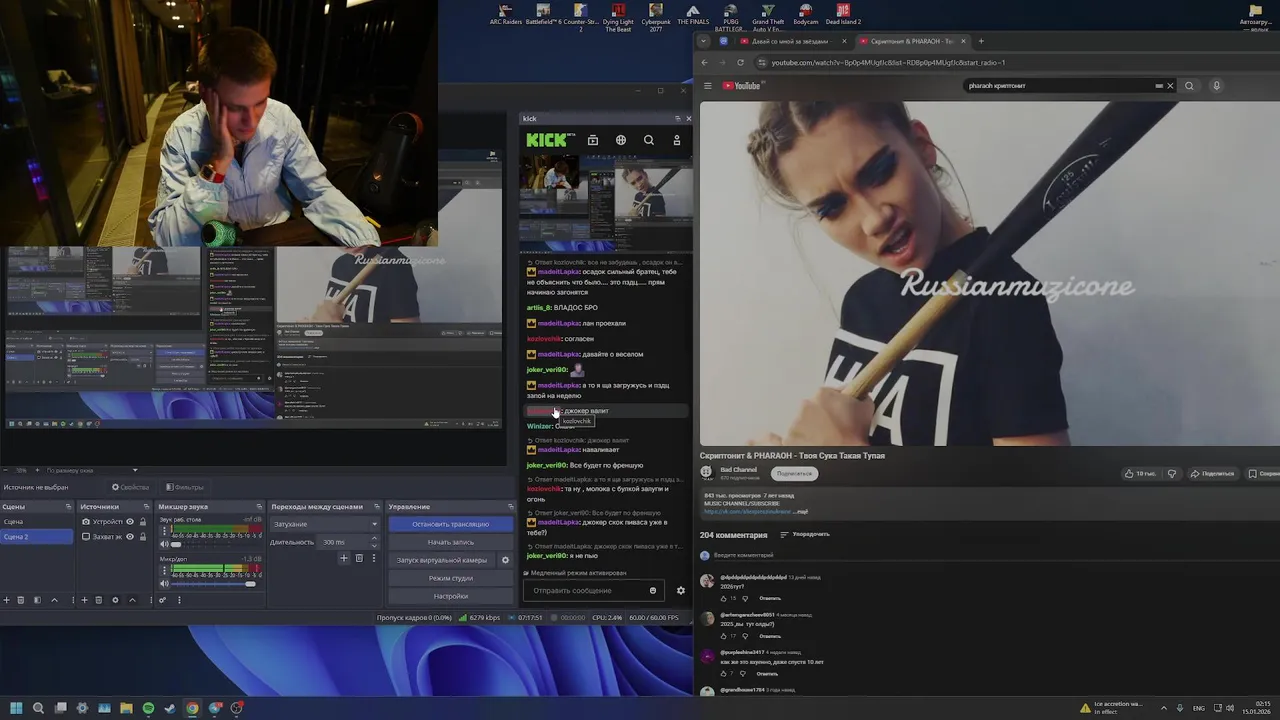
Task: Open options dots for Звук раб. стола channel
Action: coord(164,531)
